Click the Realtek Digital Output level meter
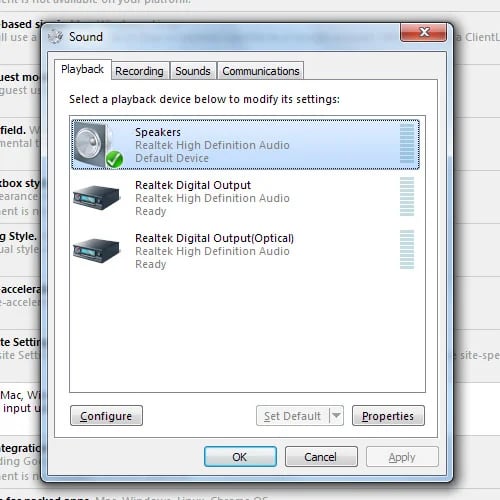Viewport: 500px width, 500px height. pos(407,197)
